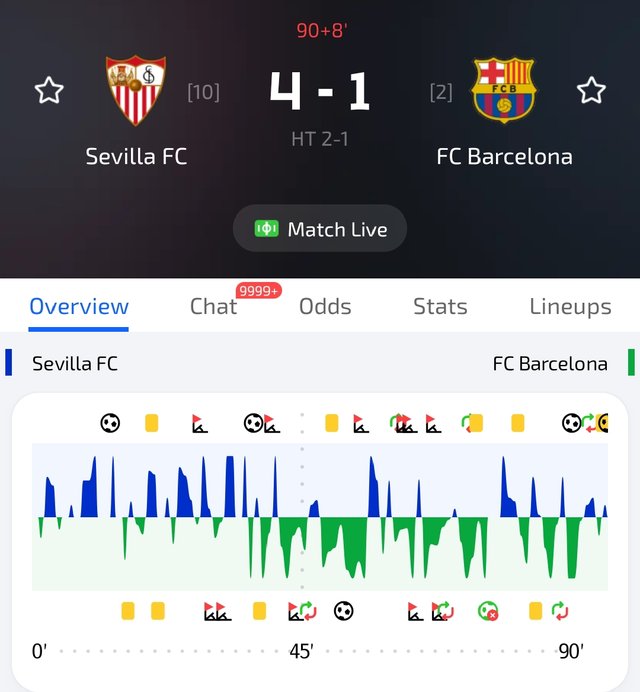
Task: Select Sevilla's first yellow card icon
Action: (x=152, y=423)
